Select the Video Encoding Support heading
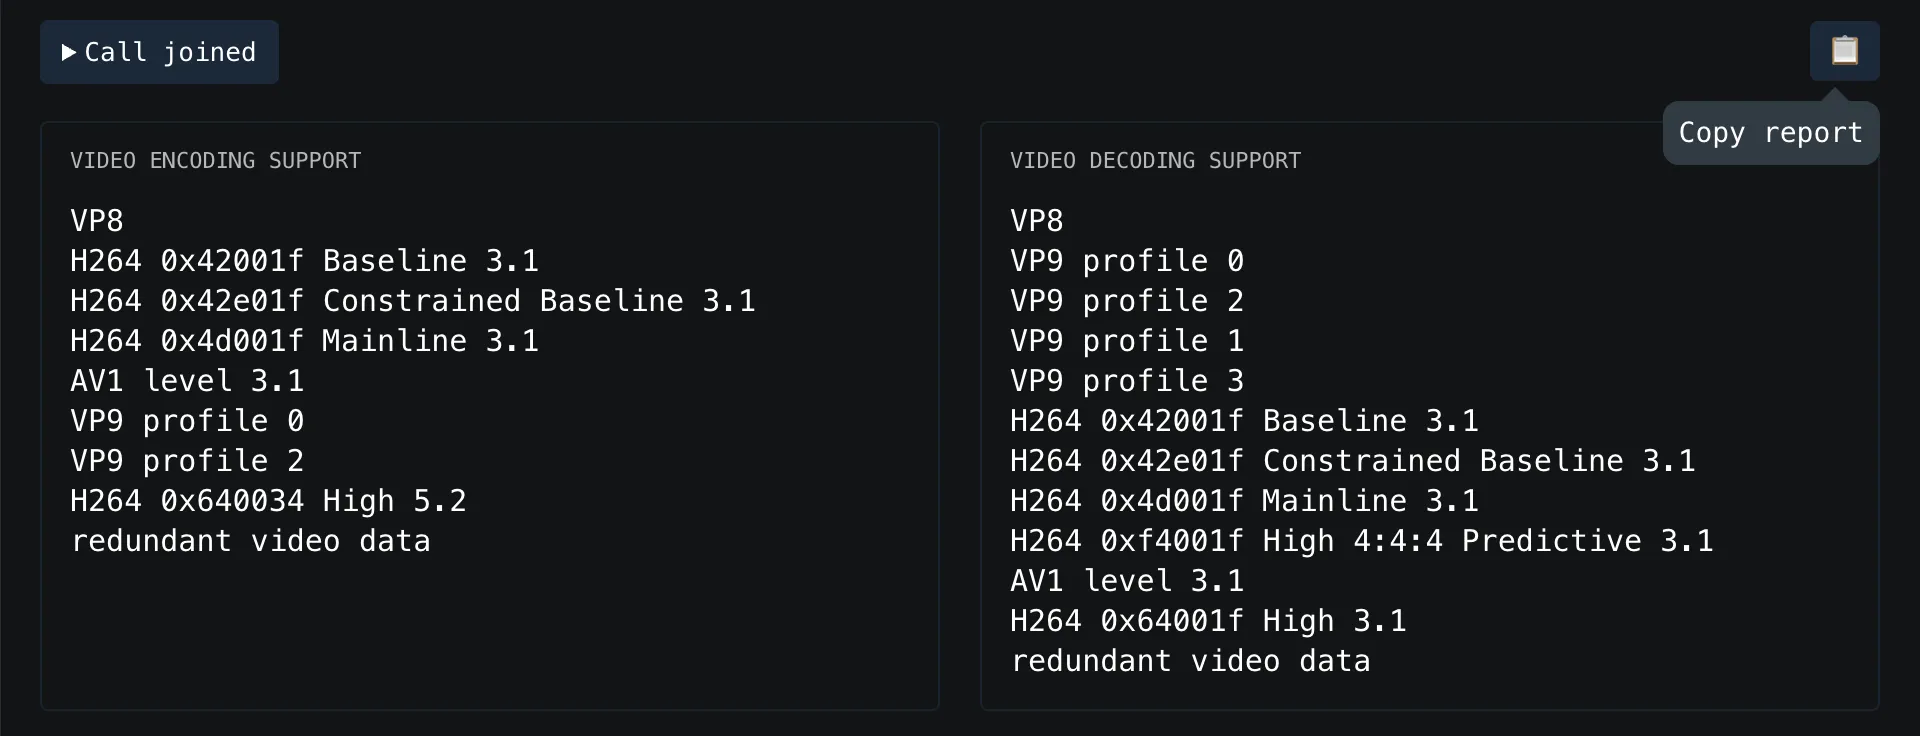 215,160
